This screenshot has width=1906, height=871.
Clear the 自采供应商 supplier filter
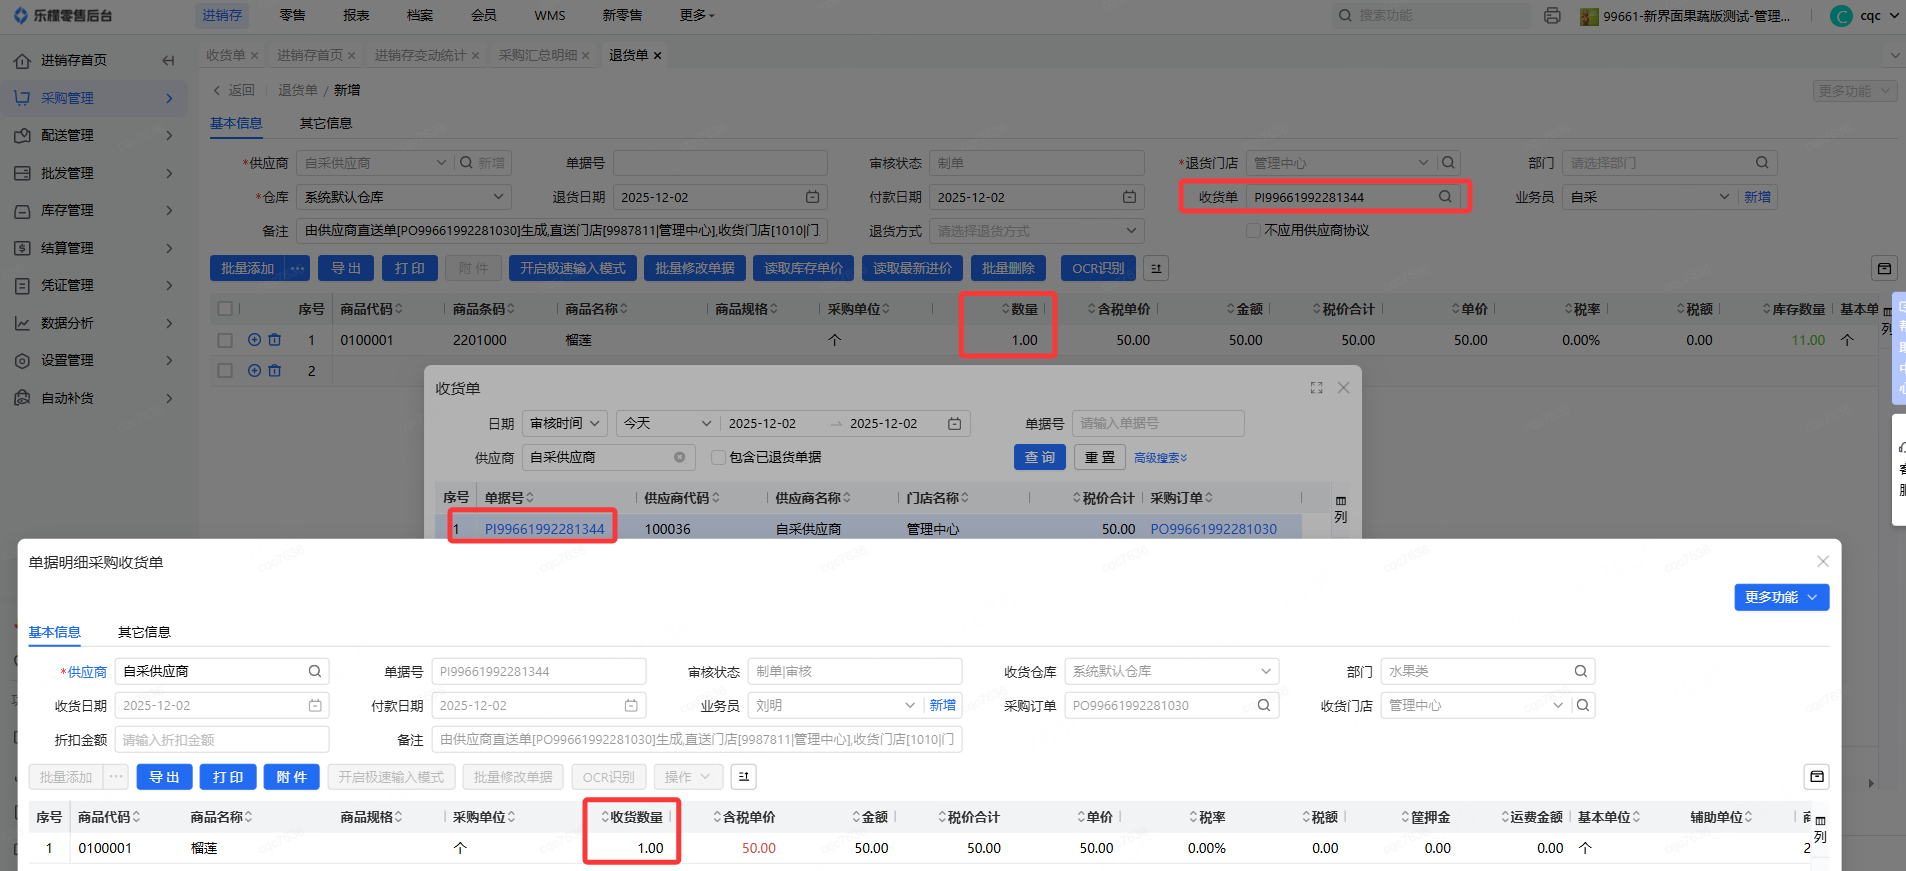680,457
